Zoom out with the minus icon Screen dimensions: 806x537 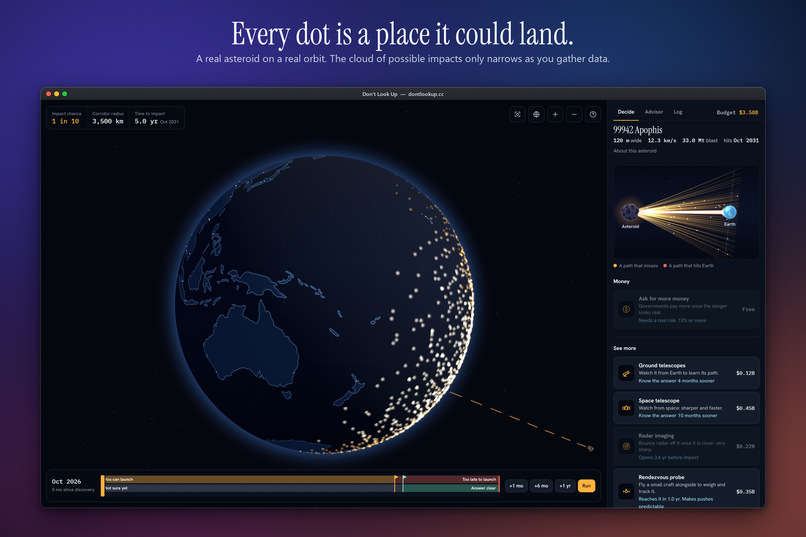(574, 115)
